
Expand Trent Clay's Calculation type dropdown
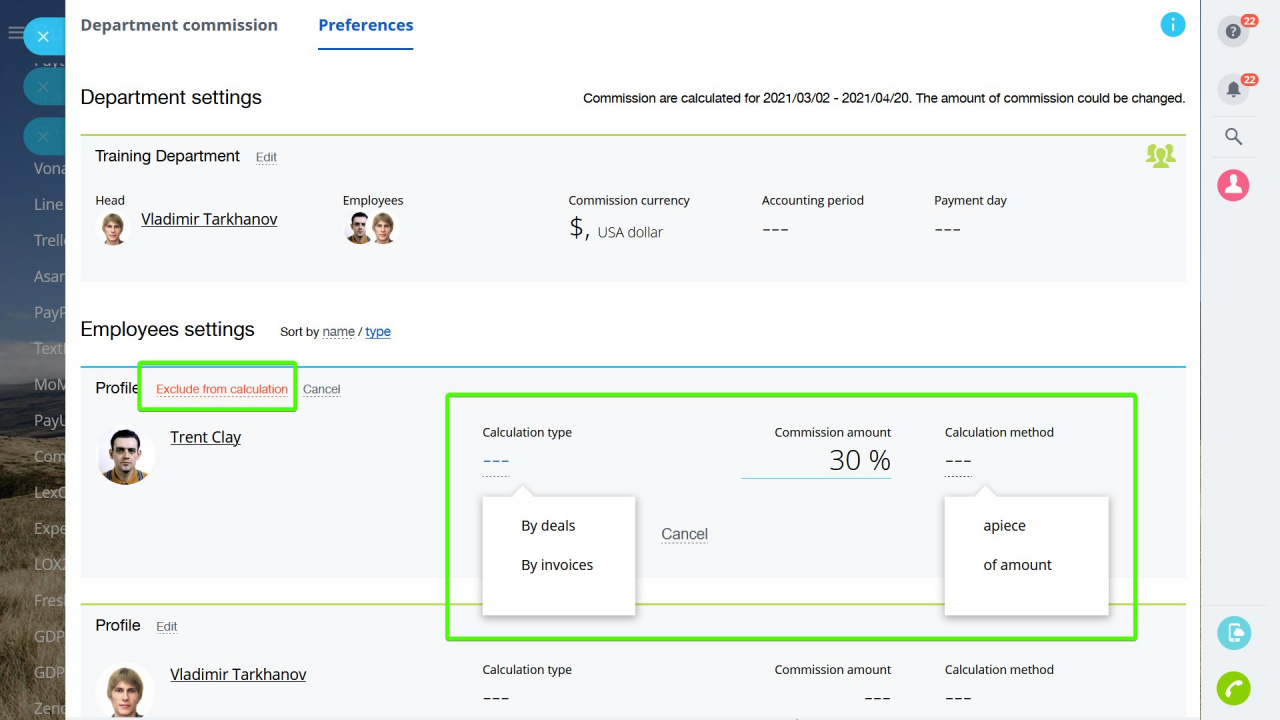coord(496,461)
